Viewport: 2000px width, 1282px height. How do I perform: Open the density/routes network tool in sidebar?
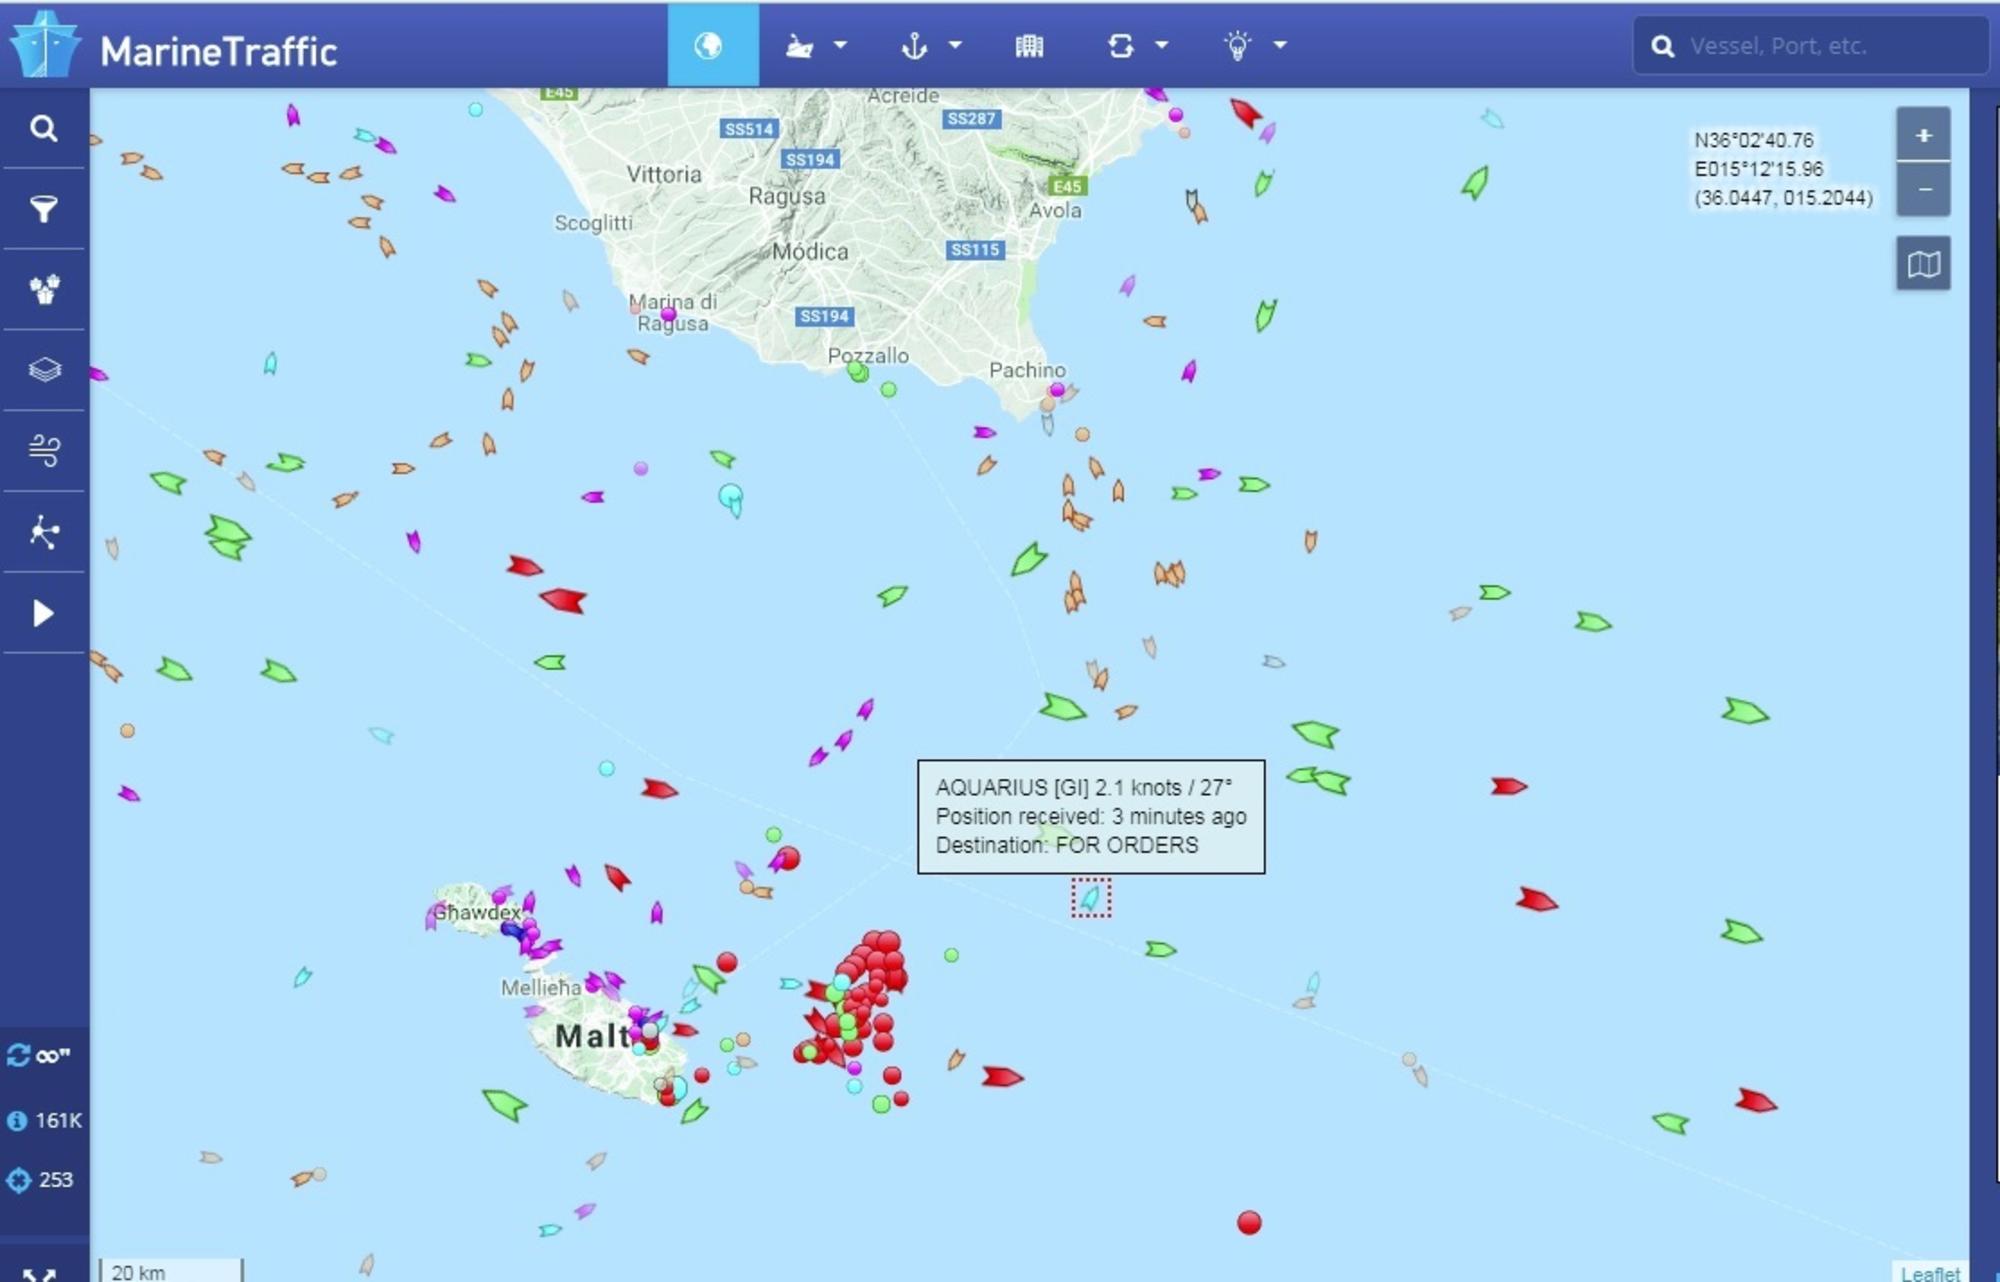coord(43,532)
